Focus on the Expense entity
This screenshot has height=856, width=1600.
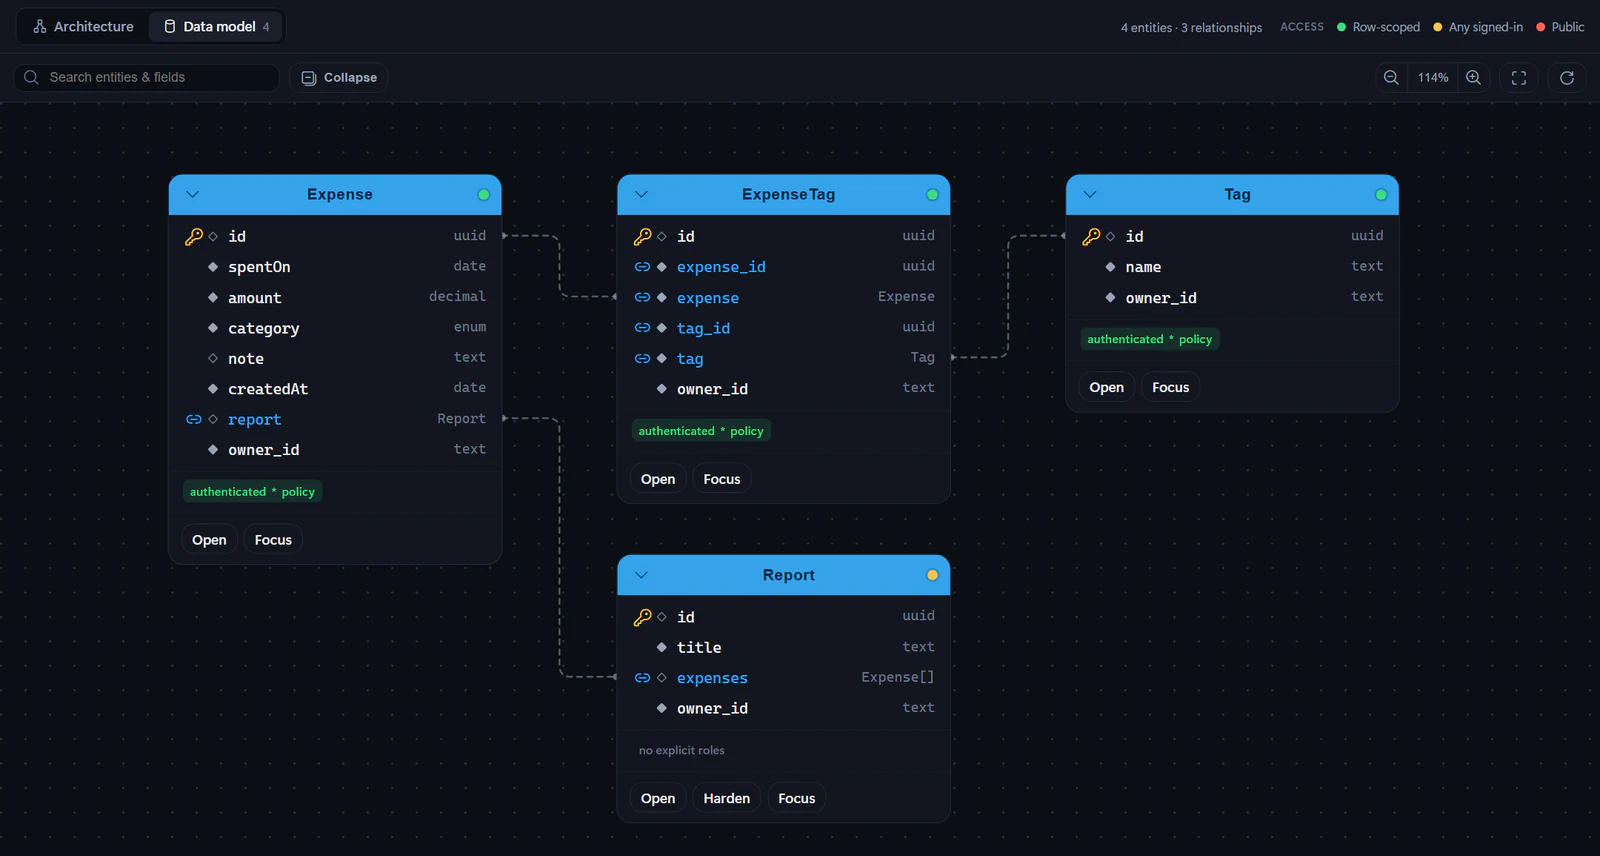[x=273, y=540]
